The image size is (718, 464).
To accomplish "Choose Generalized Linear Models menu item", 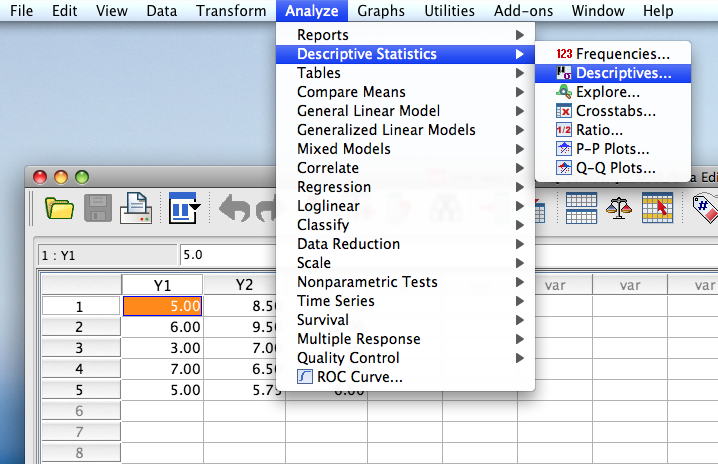I will [x=405, y=130].
